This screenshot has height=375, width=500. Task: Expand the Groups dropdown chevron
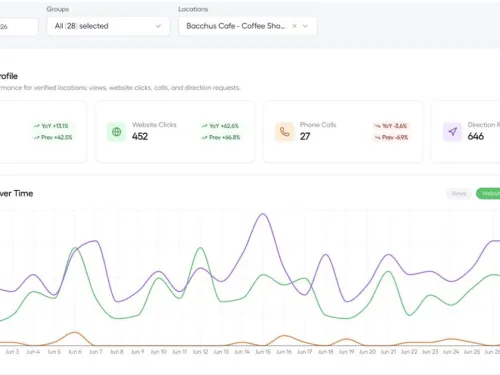(158, 26)
